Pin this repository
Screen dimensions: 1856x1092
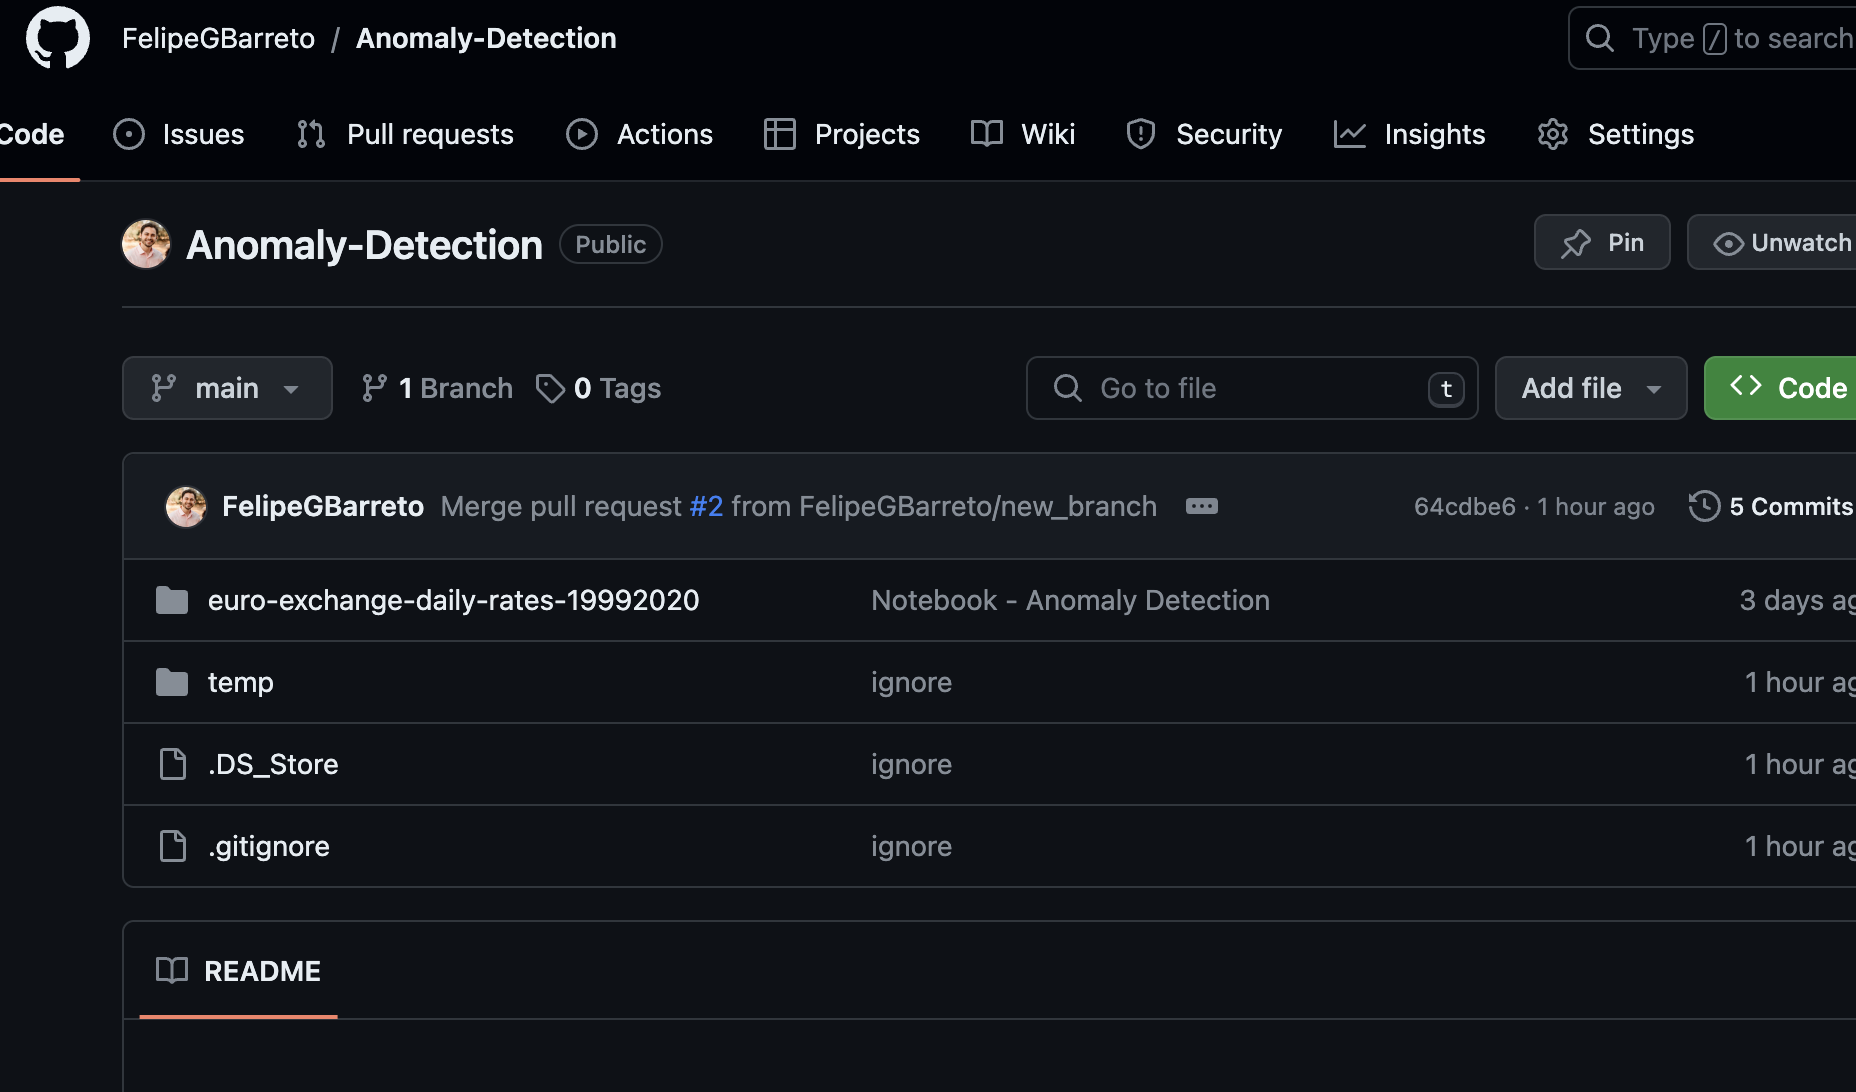click(x=1602, y=242)
